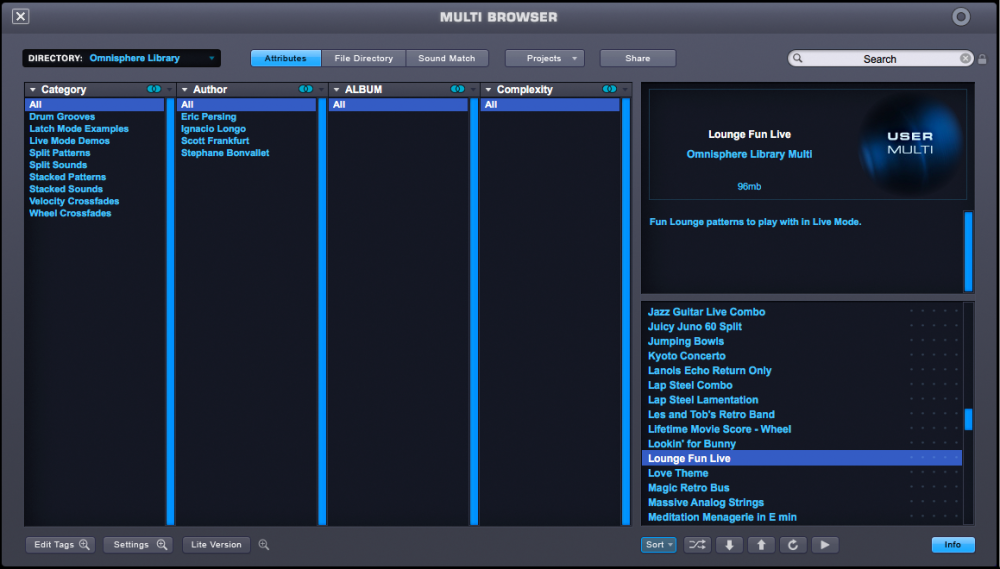Image resolution: width=1000 pixels, height=569 pixels.
Task: Select Wheel Crossfades category
Action: (70, 213)
